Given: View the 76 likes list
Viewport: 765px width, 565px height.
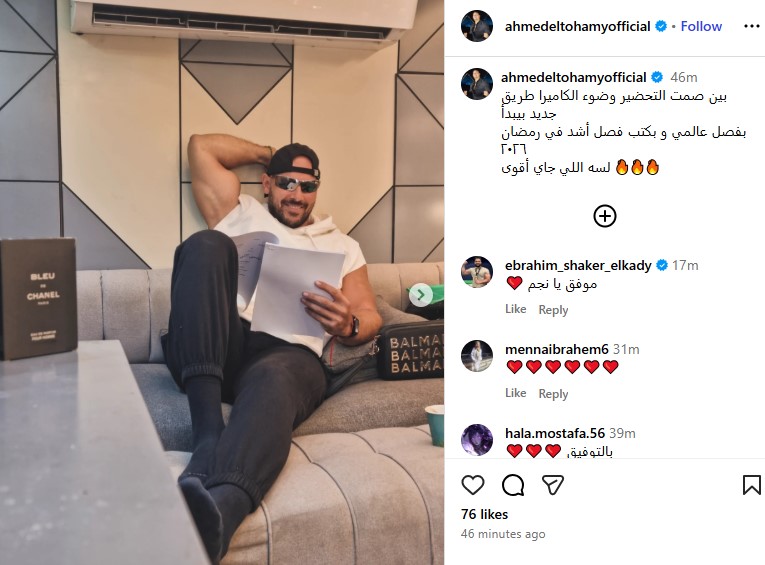Looking at the screenshot, I should click(x=484, y=514).
